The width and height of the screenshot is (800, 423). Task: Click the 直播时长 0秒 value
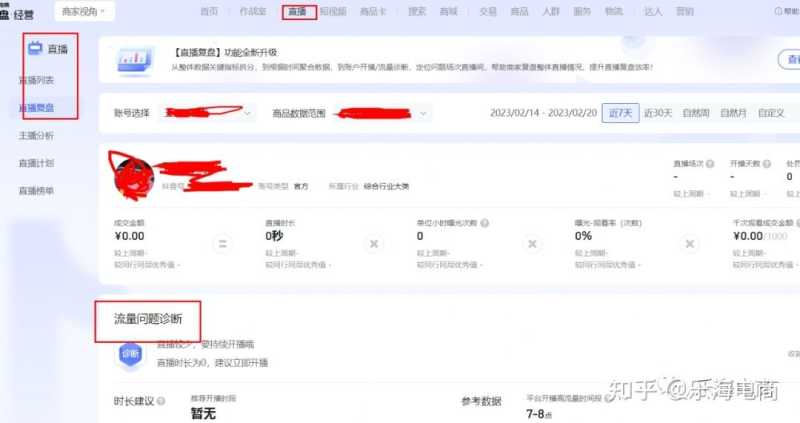pyautogui.click(x=274, y=236)
